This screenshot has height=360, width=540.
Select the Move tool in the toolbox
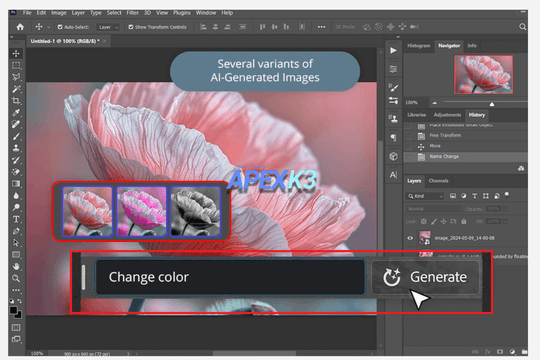pyautogui.click(x=16, y=53)
